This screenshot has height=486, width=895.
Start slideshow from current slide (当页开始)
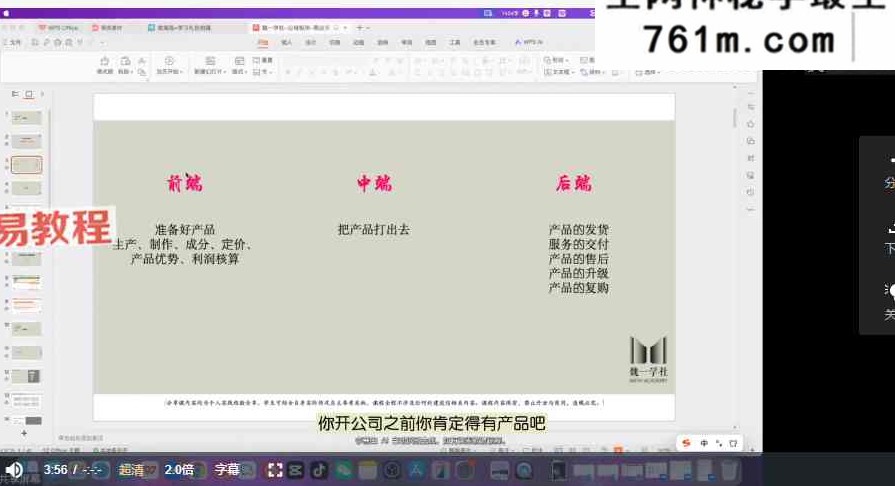pos(170,65)
